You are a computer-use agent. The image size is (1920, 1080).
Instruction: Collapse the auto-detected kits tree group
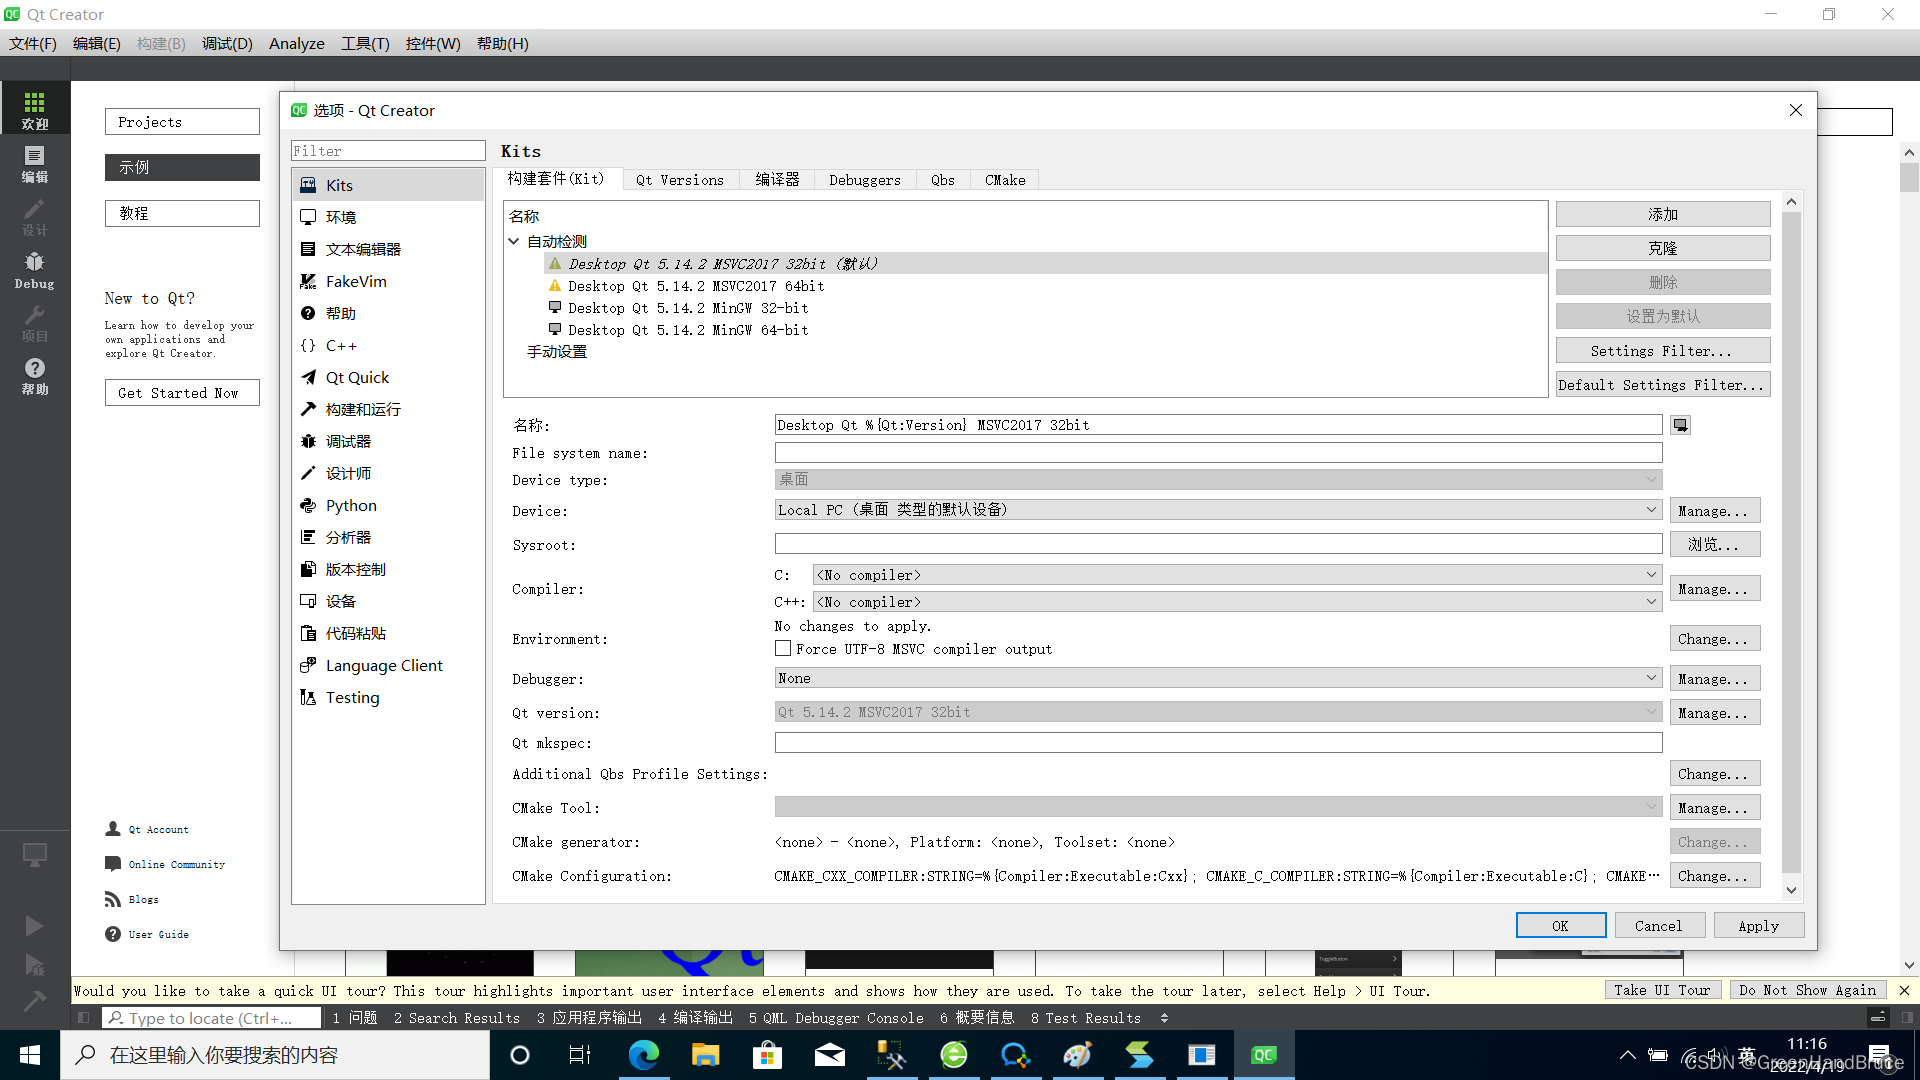coord(514,242)
